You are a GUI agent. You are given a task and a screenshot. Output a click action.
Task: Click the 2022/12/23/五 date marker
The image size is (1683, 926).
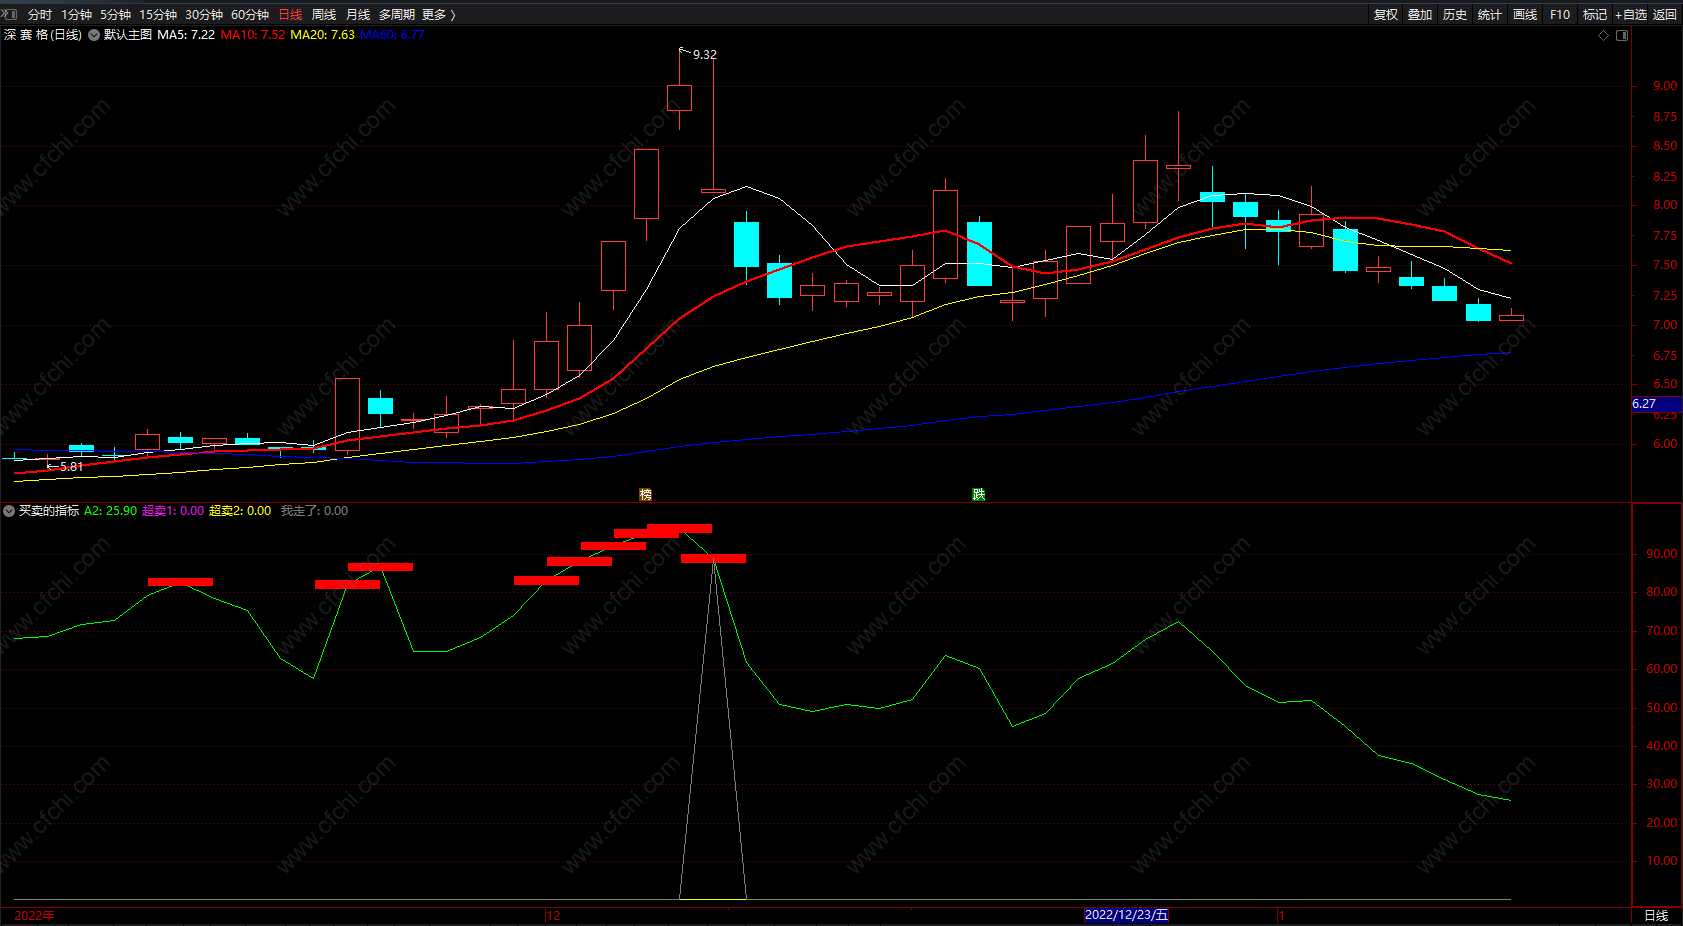(1126, 915)
